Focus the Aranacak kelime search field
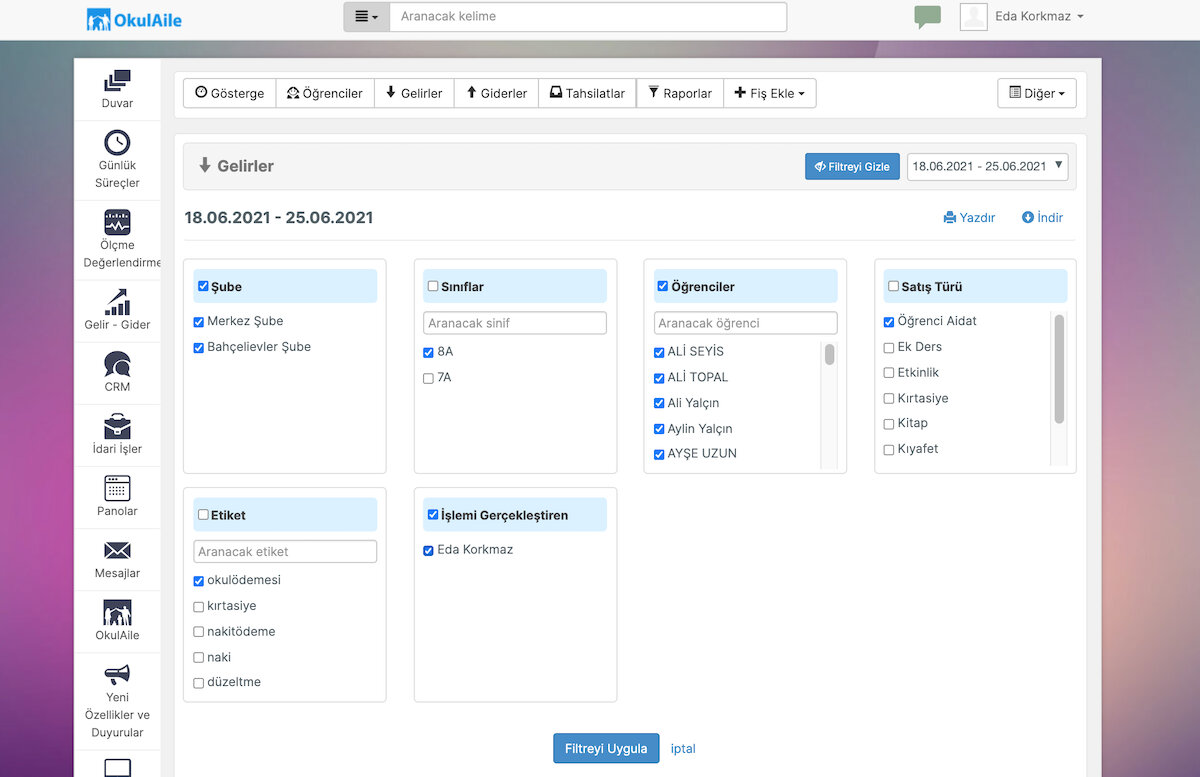The image size is (1200, 777). [x=588, y=17]
